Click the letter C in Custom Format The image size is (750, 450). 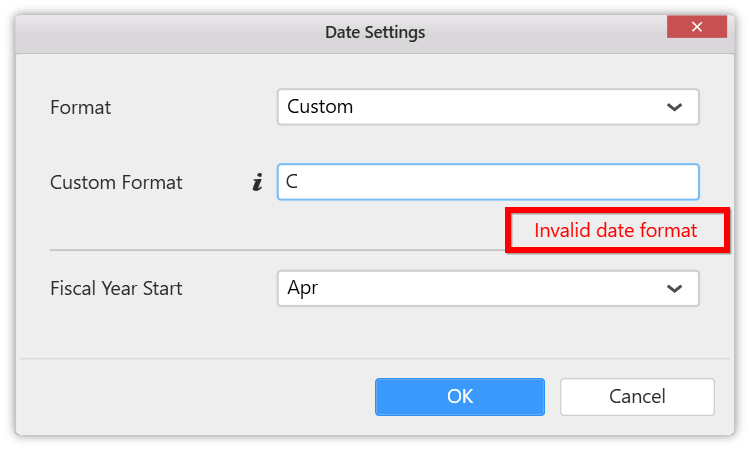coord(292,182)
